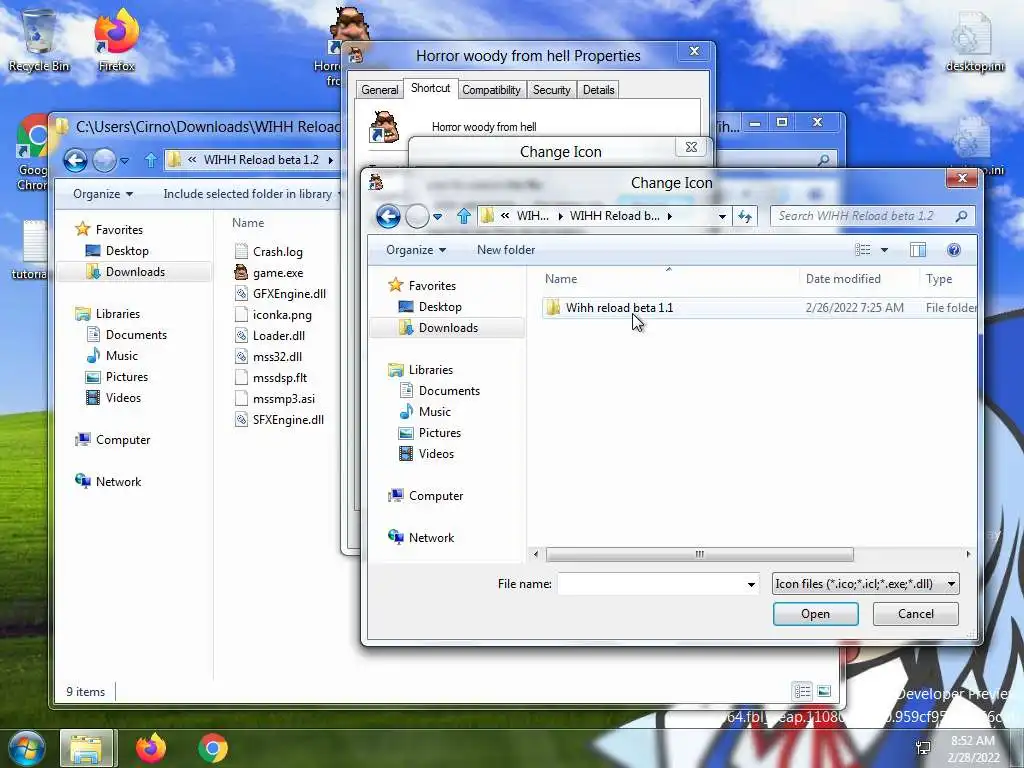Switch to Security tab in Properties window
Screen dimensions: 1024x768
(x=551, y=90)
